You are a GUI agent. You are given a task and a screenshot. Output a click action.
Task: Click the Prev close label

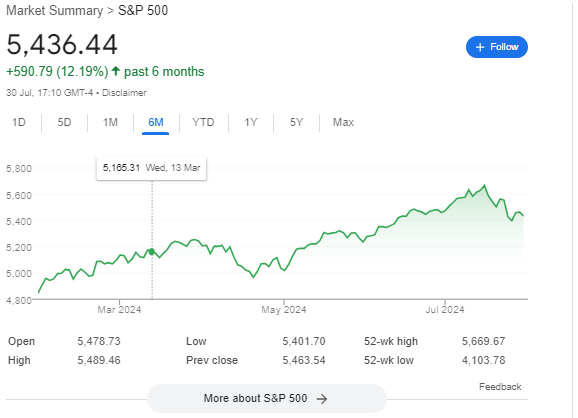coord(212,360)
